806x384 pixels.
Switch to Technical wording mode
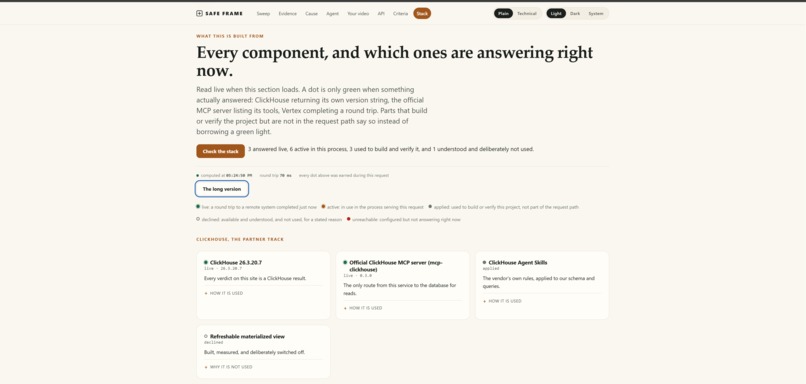[x=527, y=13]
